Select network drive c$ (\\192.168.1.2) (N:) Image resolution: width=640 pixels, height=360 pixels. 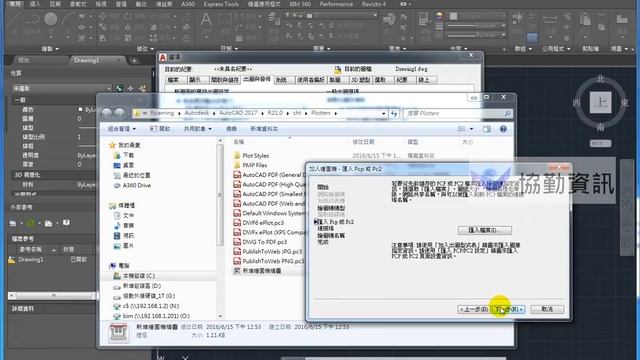tap(146, 306)
